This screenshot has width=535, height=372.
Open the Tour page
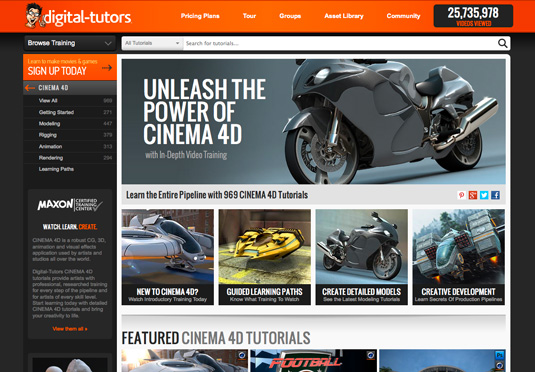[249, 16]
